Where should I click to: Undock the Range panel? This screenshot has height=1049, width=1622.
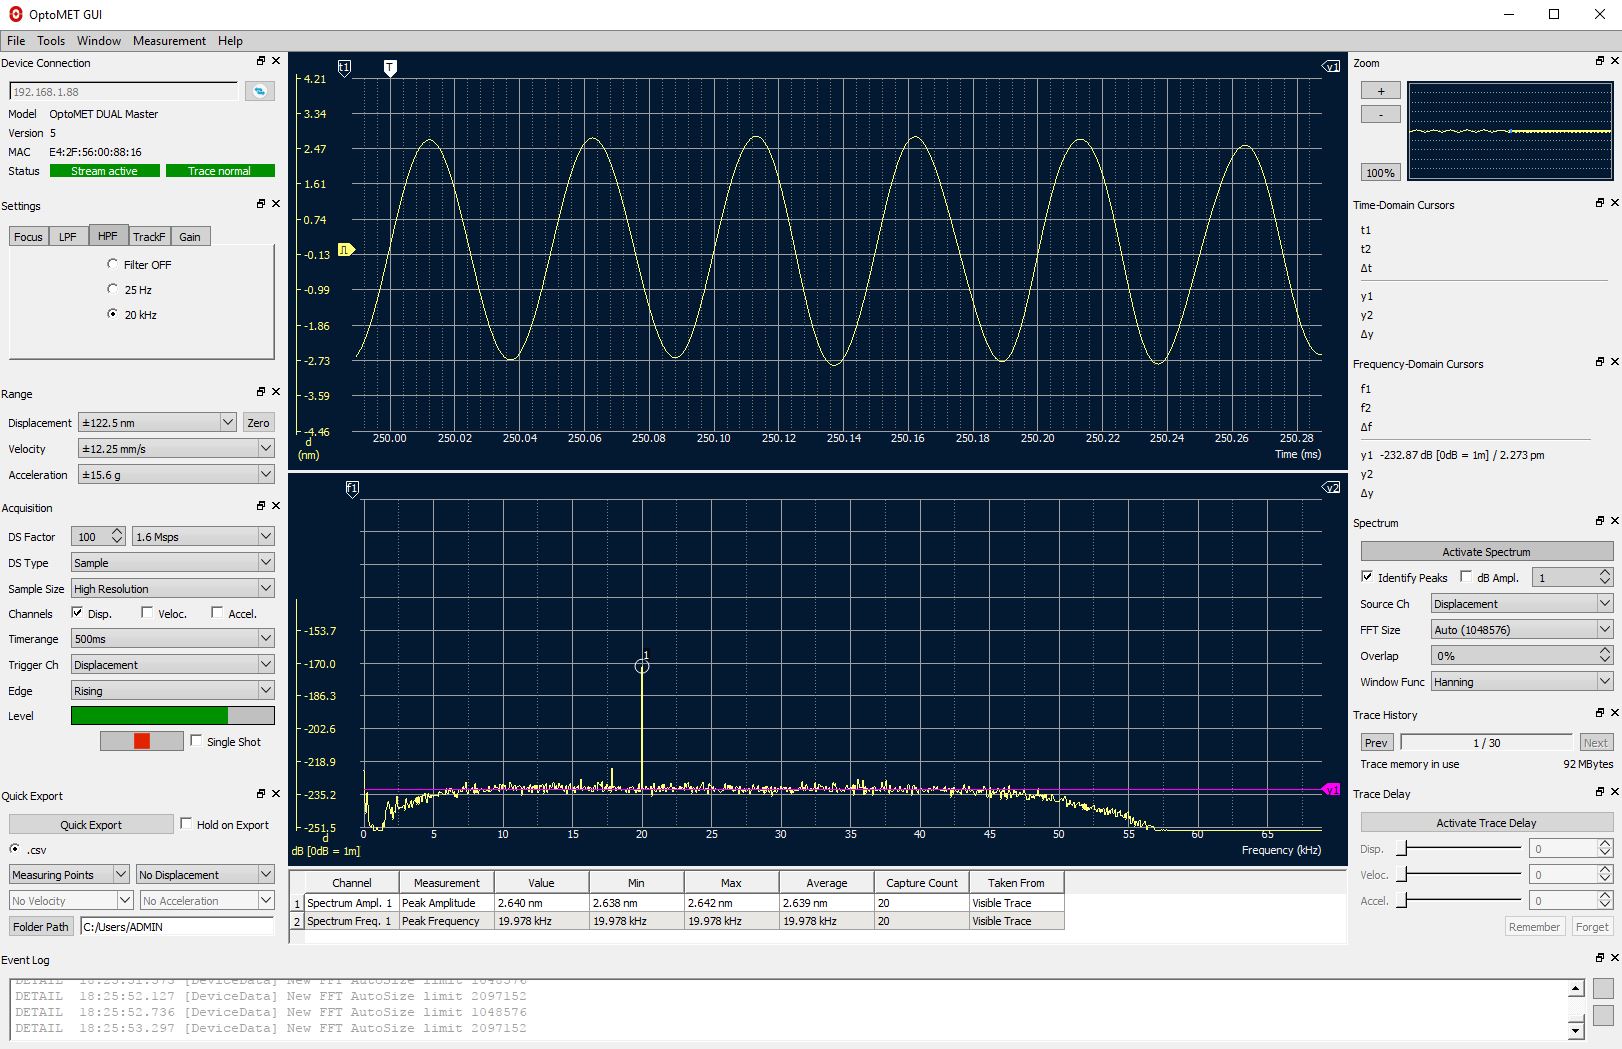point(261,391)
